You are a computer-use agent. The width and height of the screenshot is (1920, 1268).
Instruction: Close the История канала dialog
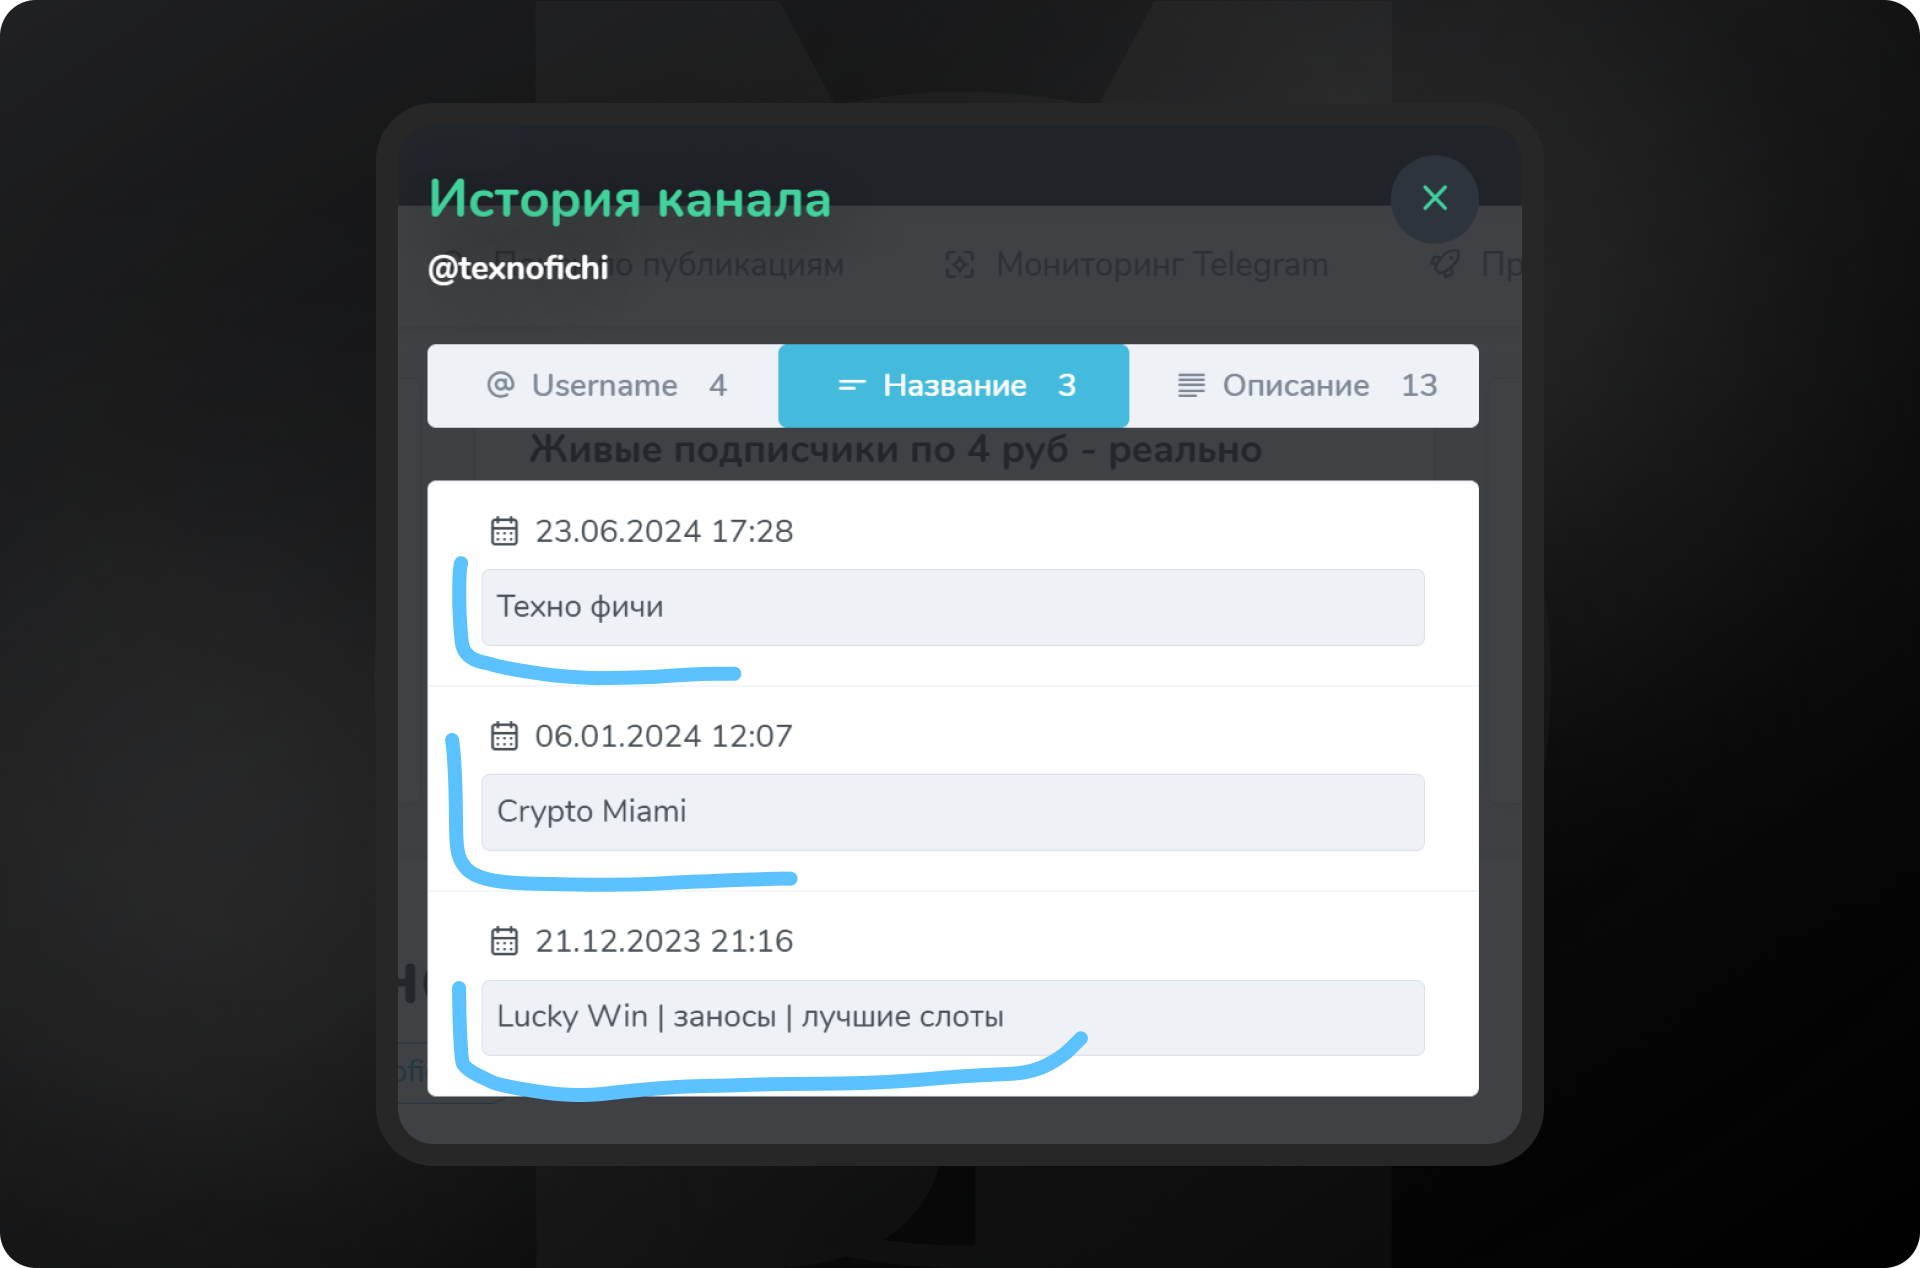1434,198
